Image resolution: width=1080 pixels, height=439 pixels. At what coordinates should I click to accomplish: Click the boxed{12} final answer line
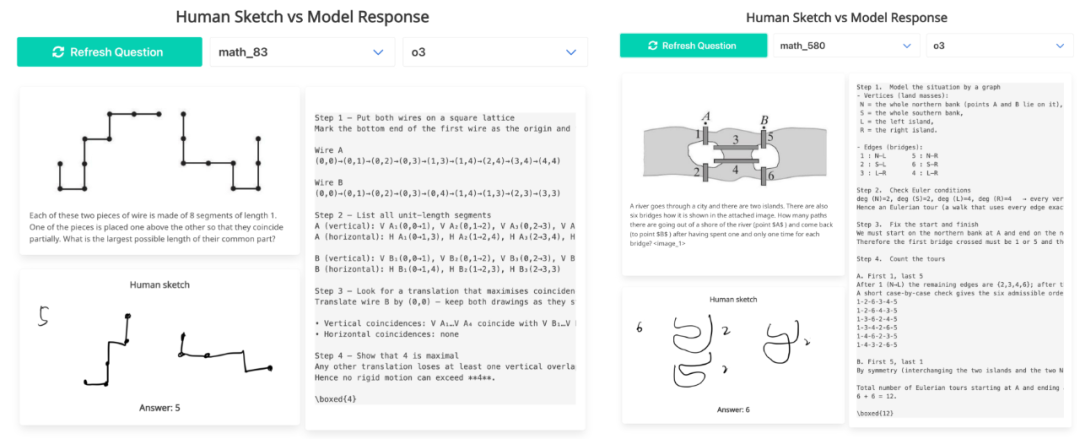[x=876, y=412]
